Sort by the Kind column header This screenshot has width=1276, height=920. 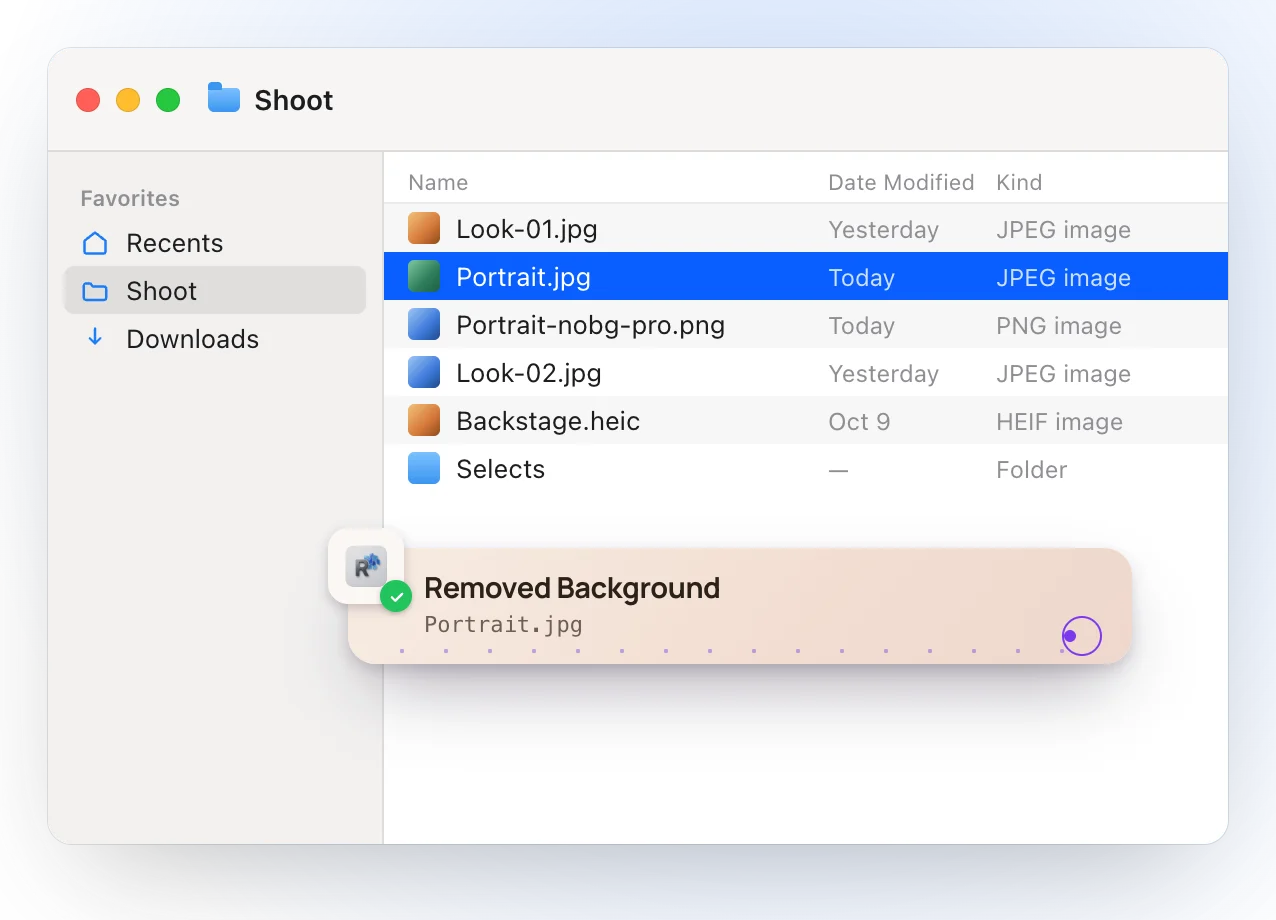point(1019,182)
